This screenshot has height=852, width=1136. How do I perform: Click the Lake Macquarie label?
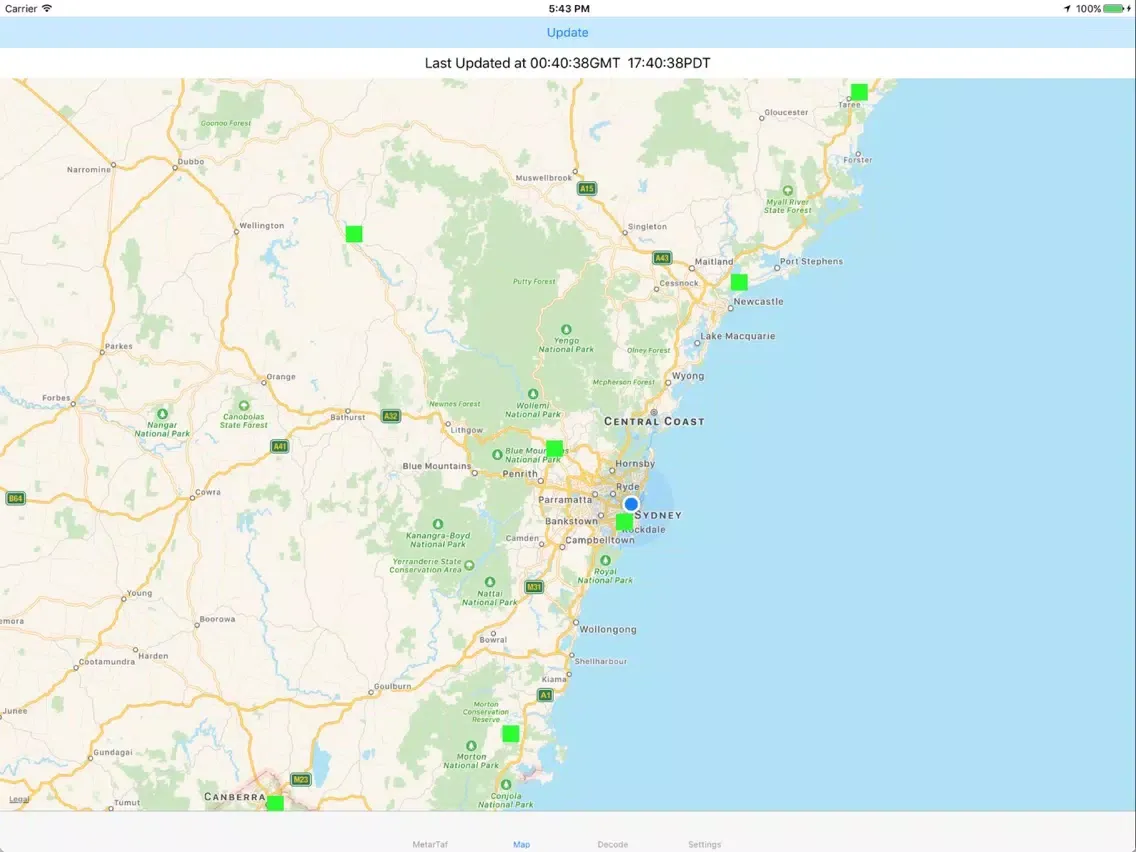(738, 336)
